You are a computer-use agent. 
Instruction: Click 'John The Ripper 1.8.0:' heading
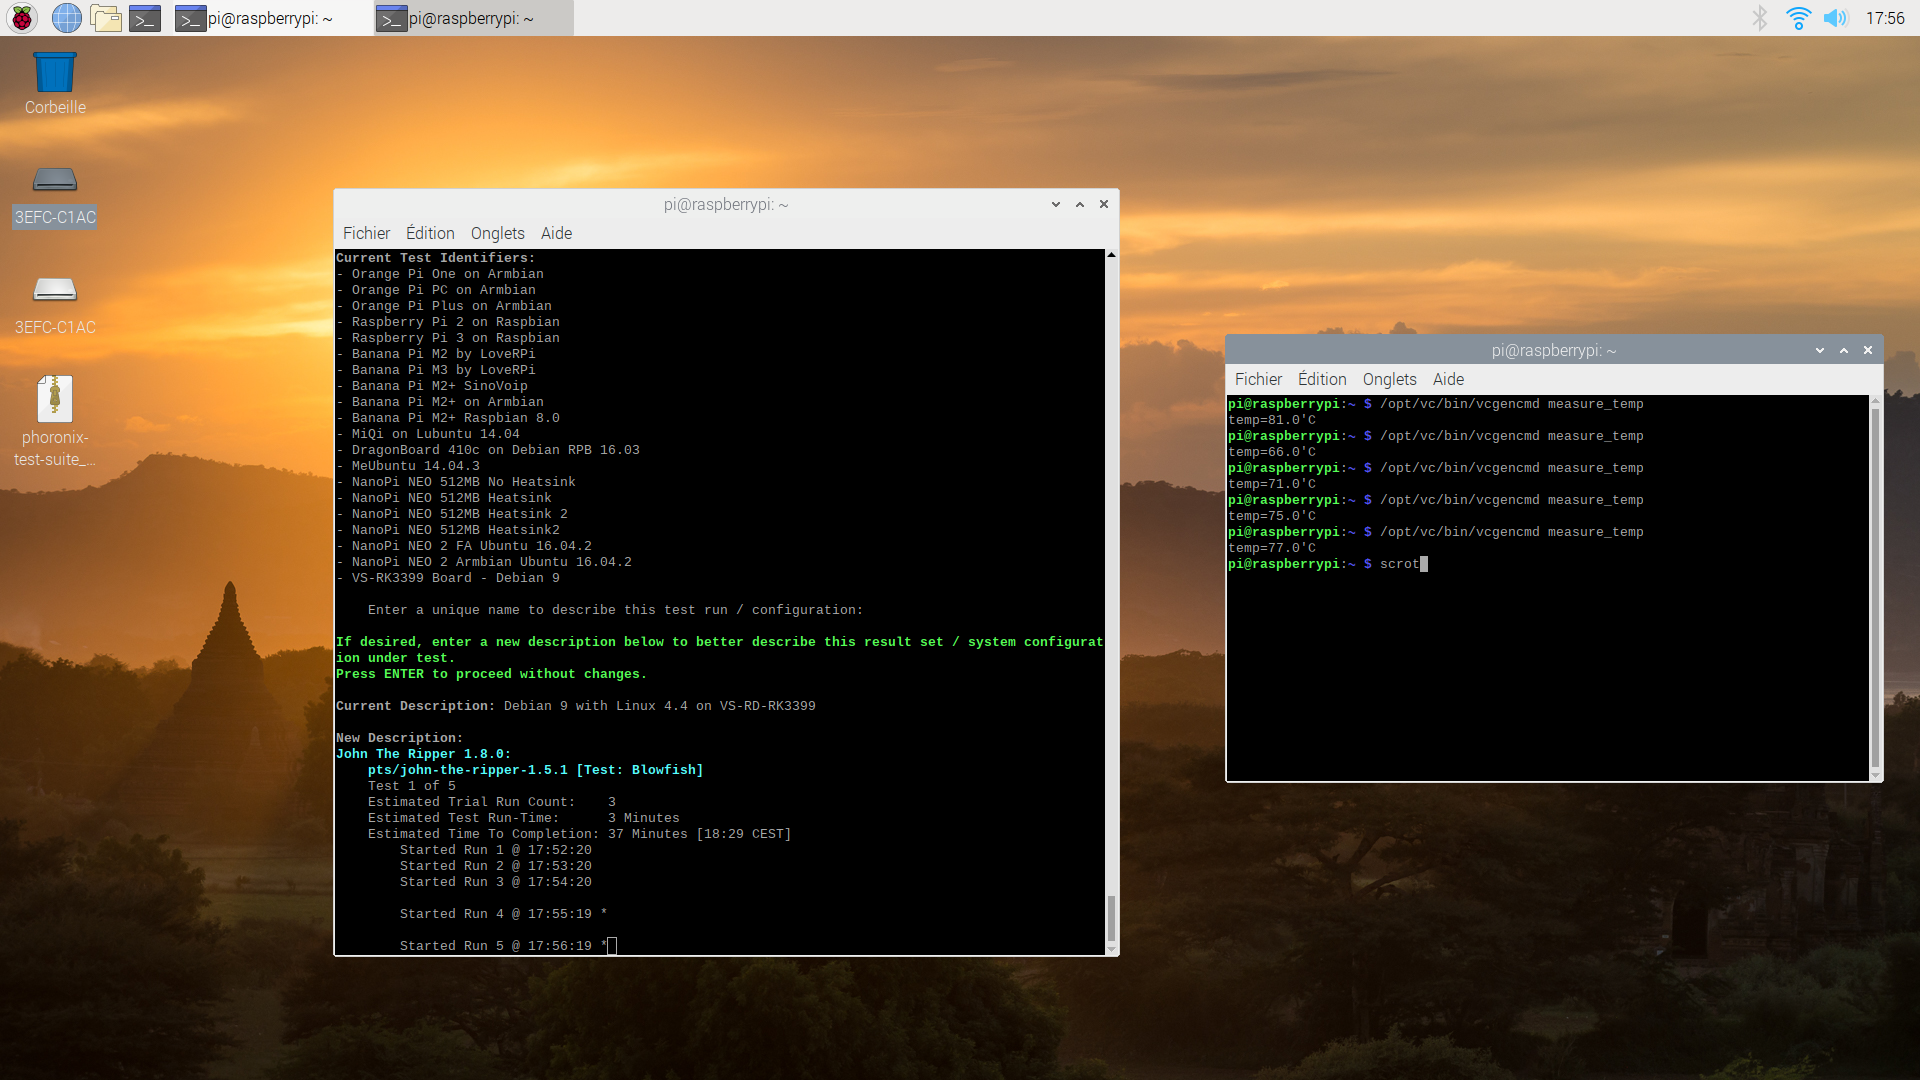click(x=423, y=754)
